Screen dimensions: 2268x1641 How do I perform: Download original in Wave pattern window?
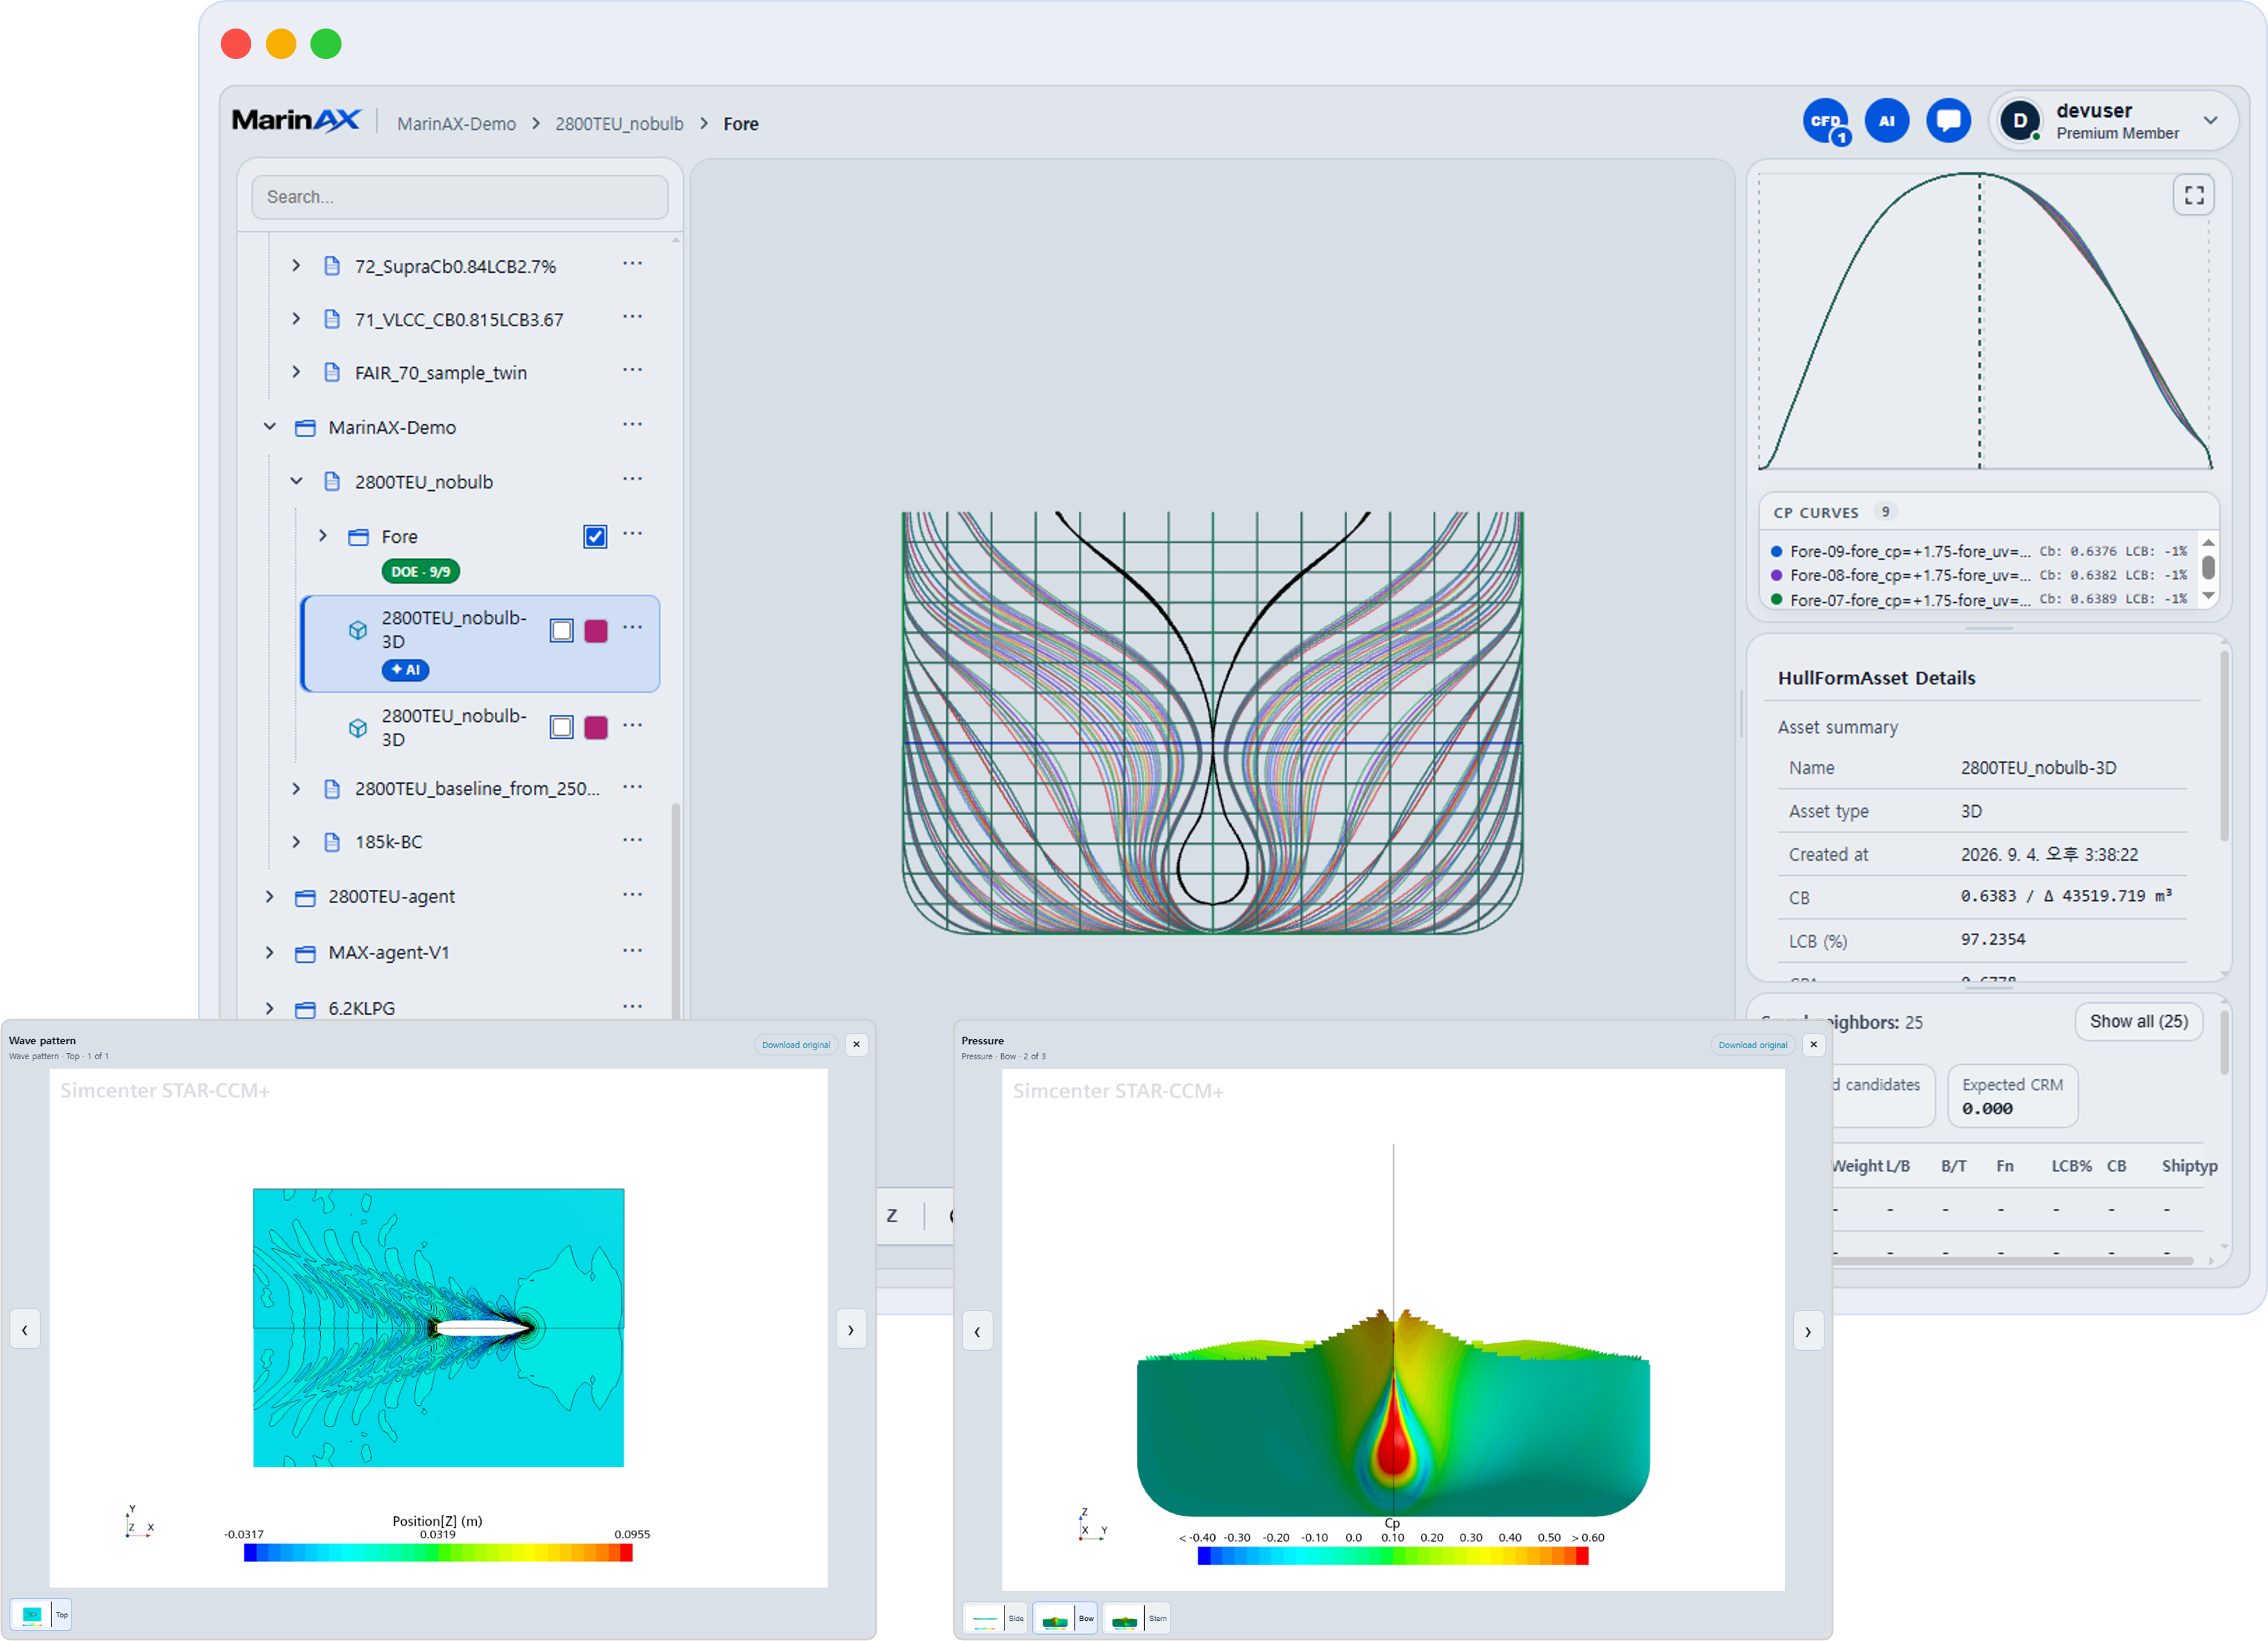tap(796, 1044)
